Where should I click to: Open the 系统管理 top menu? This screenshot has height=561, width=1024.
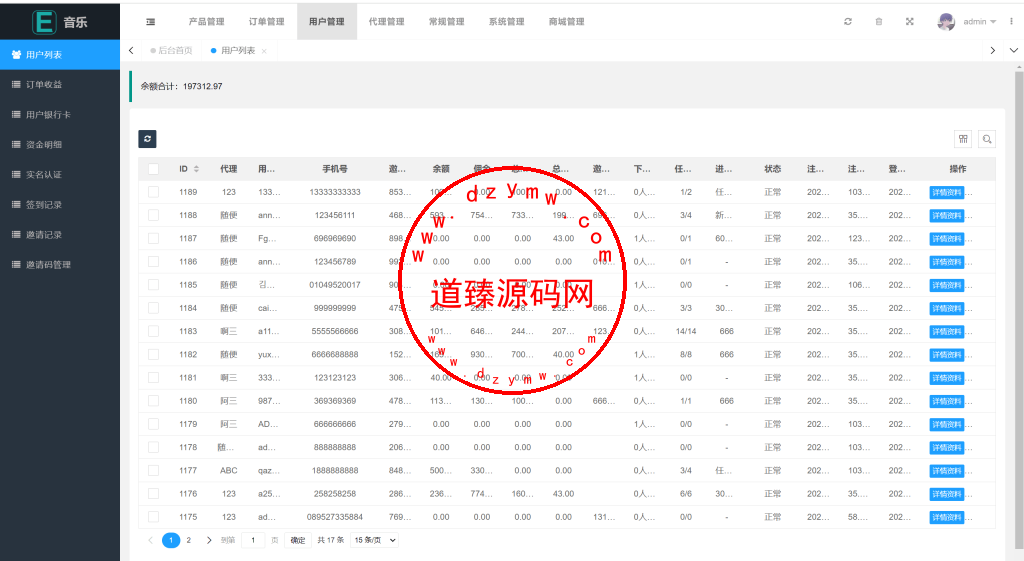tap(507, 22)
